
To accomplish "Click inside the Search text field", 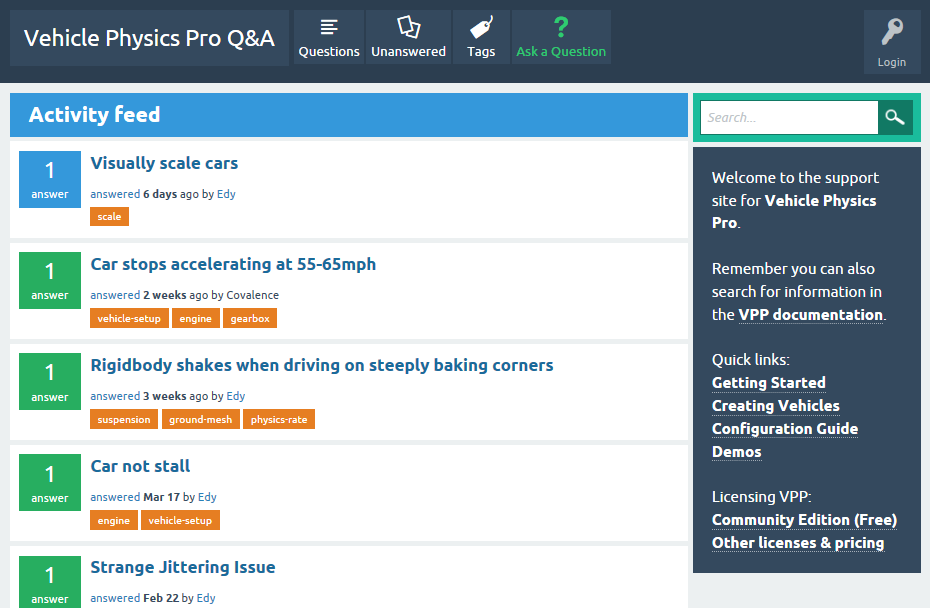I will tap(788, 117).
